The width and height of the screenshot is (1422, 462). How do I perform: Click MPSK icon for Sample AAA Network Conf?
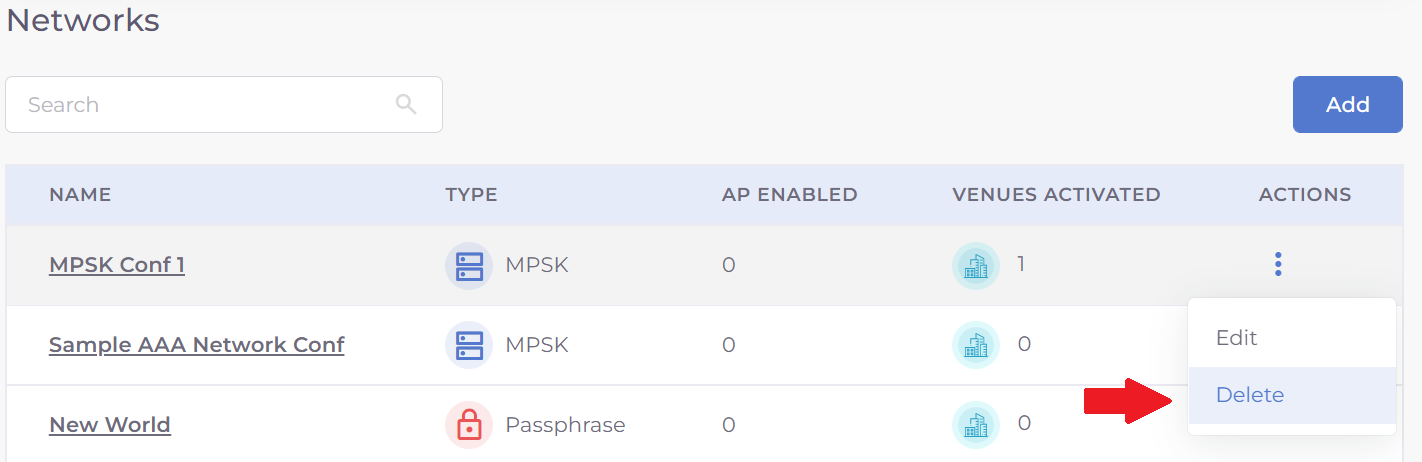(x=469, y=345)
